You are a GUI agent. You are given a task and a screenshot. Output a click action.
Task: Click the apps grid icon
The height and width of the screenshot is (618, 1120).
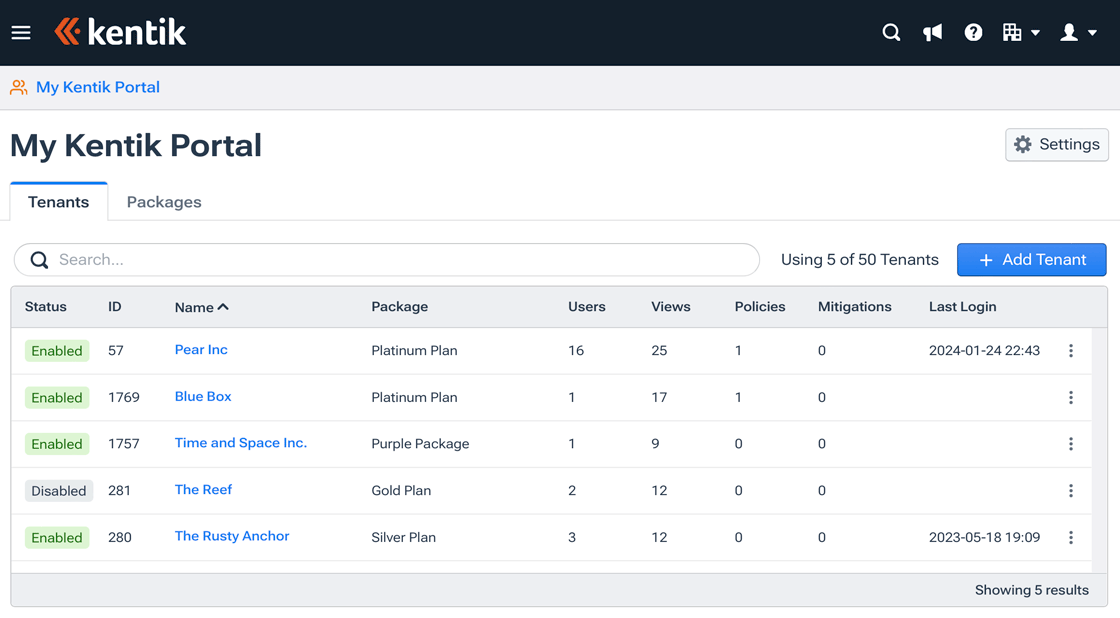click(x=1014, y=31)
